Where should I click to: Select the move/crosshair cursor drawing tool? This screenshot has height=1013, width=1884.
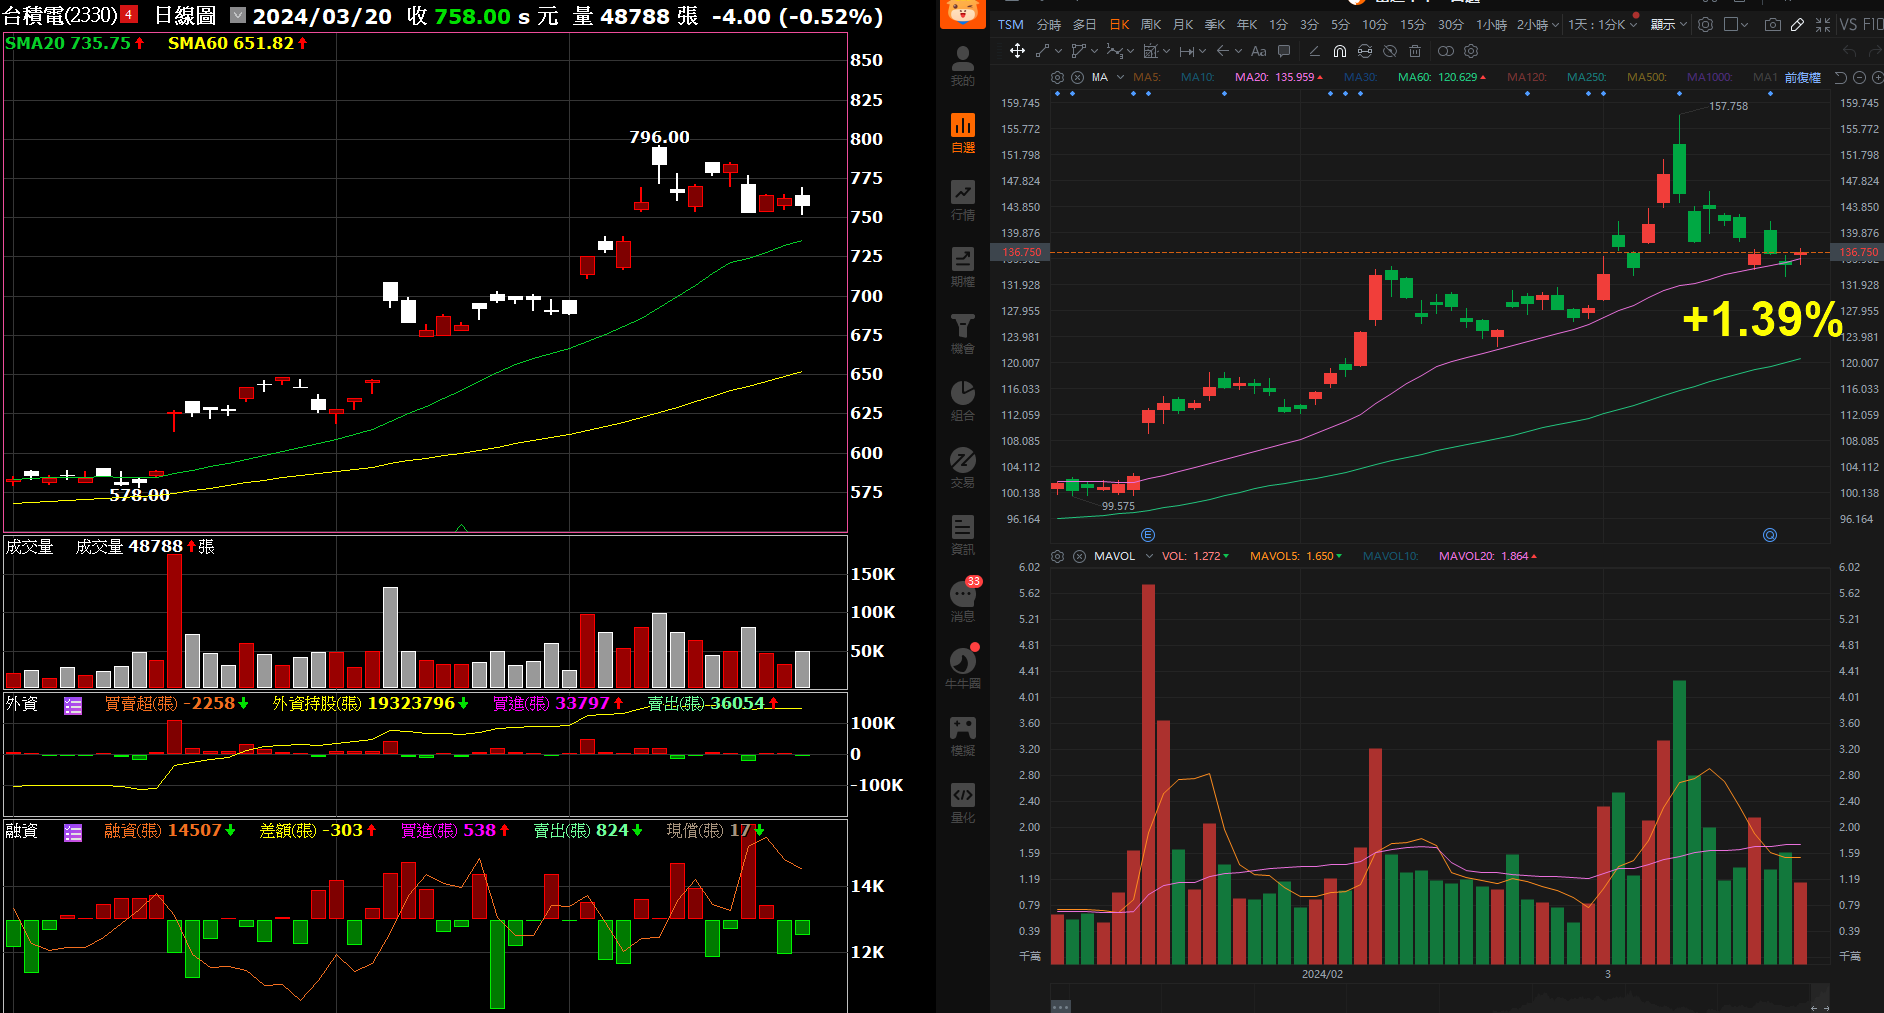[1018, 51]
